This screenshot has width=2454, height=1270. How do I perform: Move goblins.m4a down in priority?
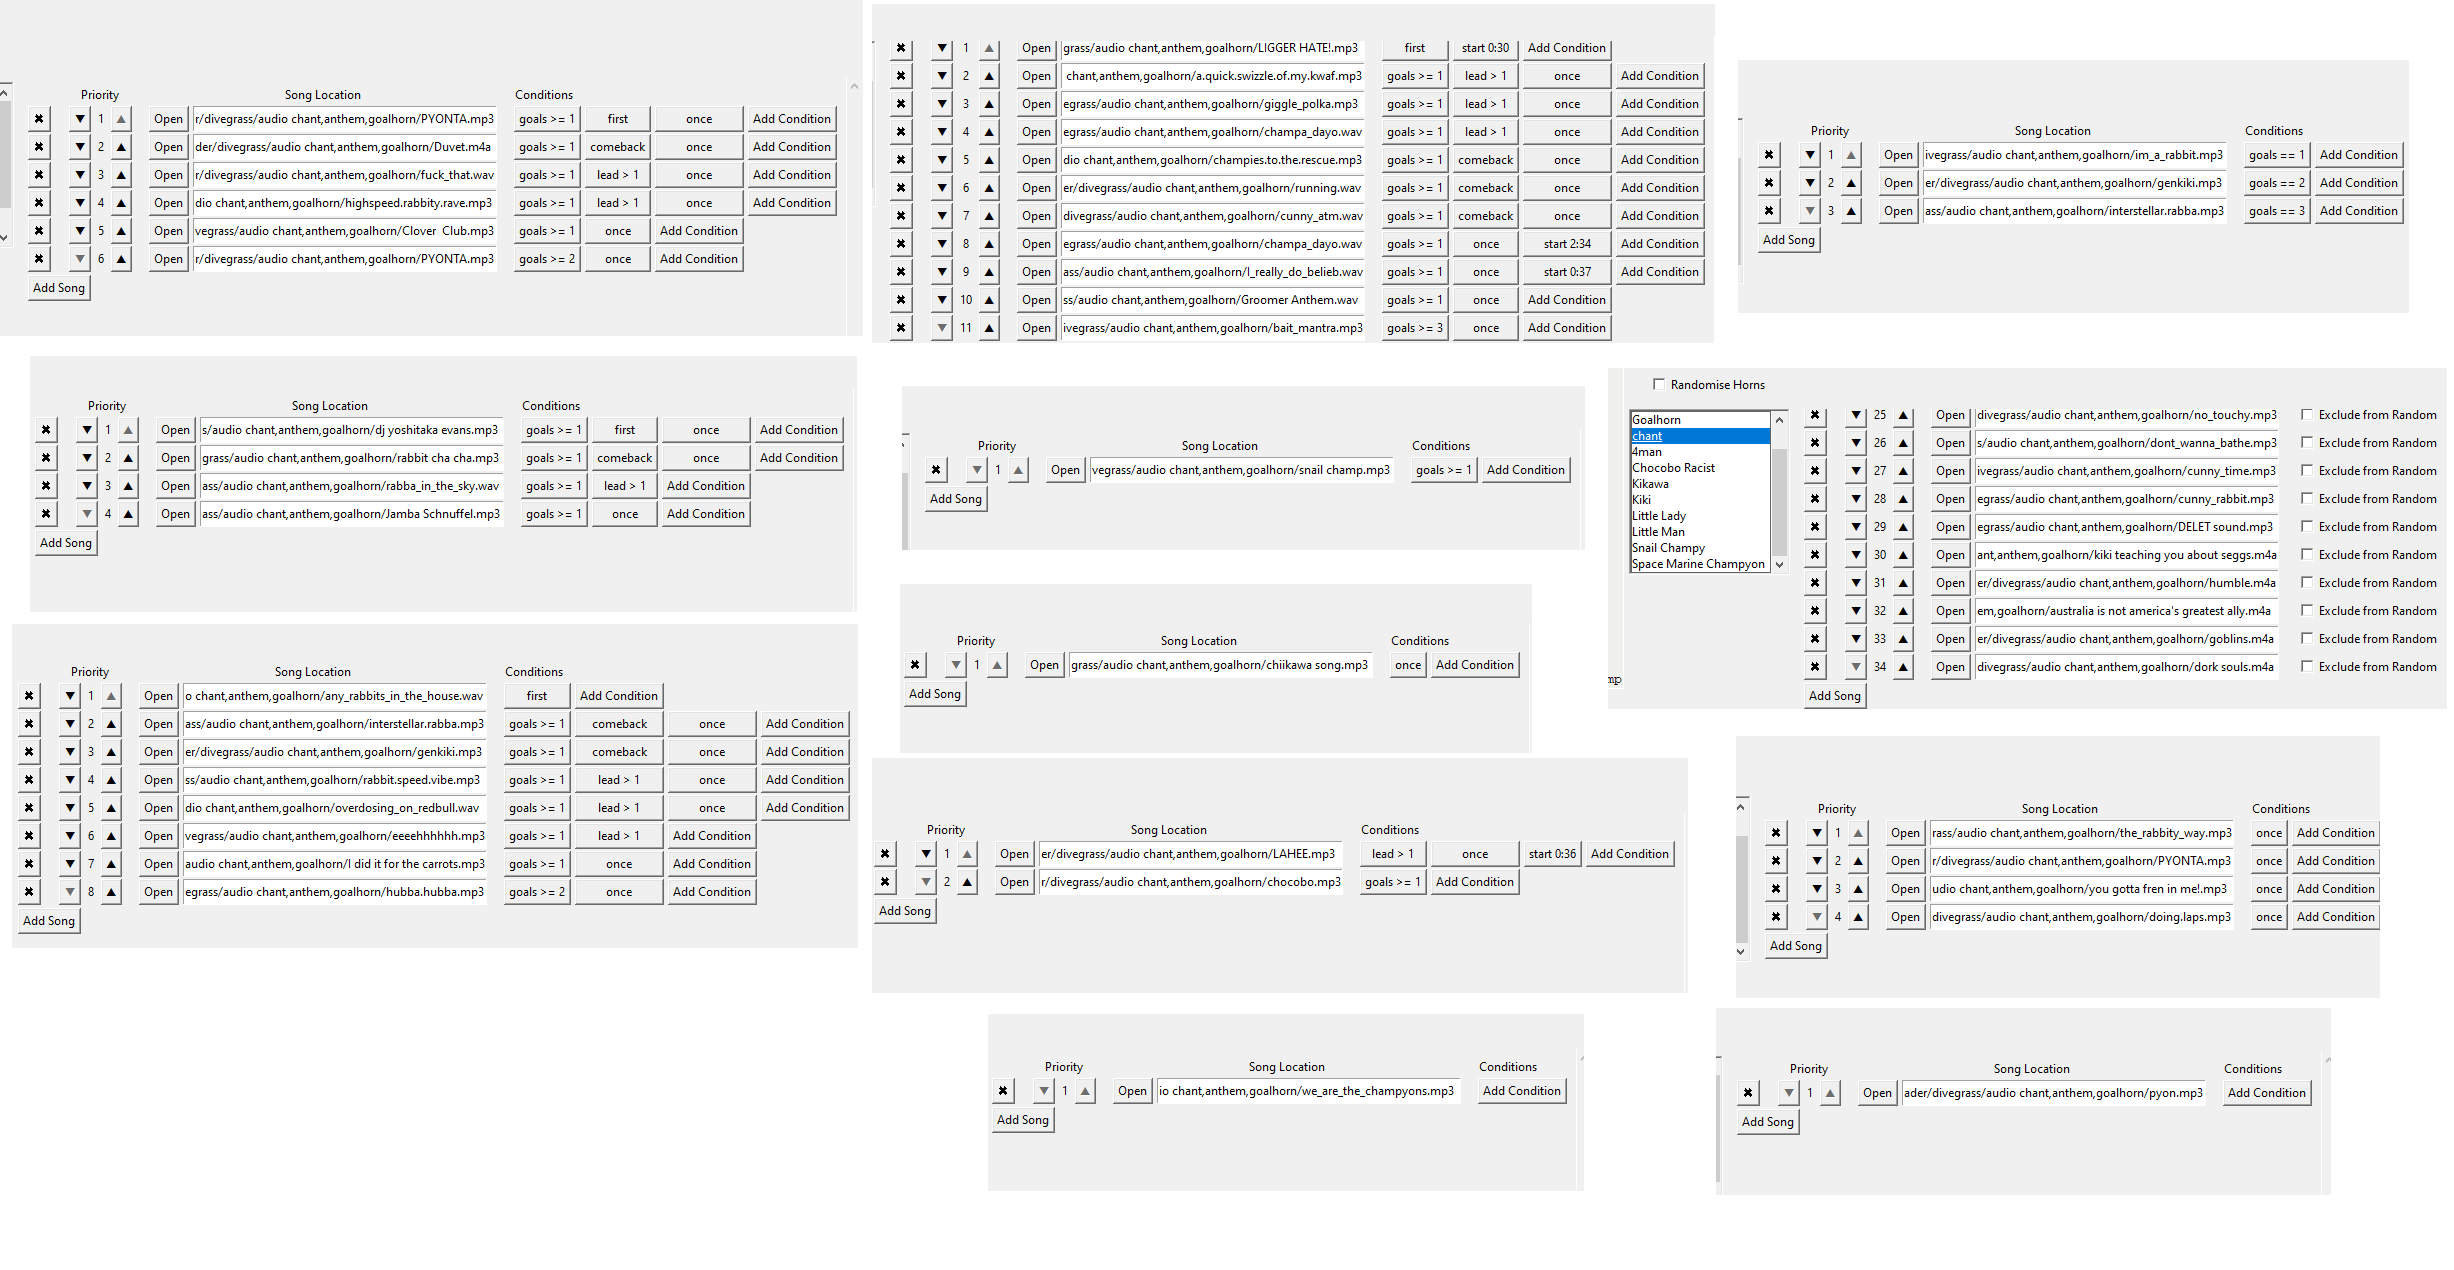1856,639
